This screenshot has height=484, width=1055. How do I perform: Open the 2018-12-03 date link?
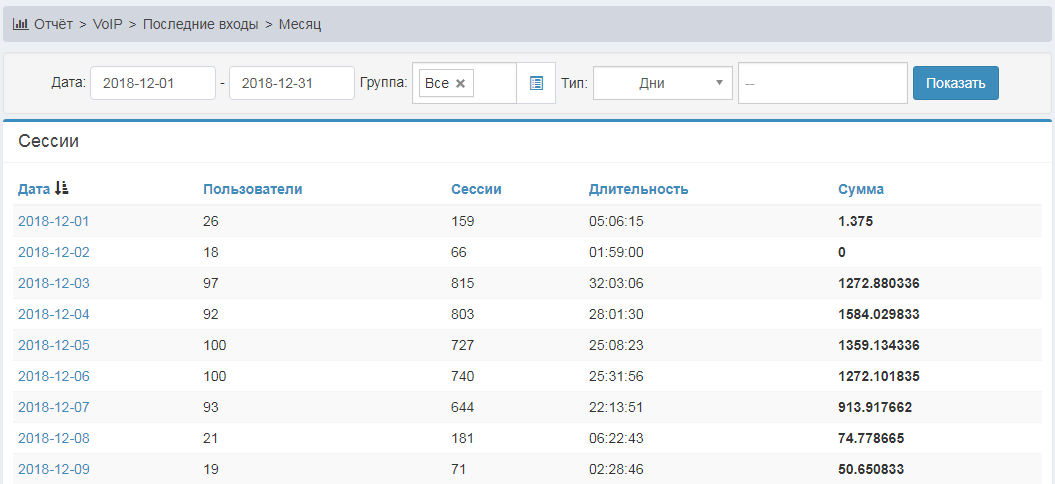pyautogui.click(x=53, y=283)
